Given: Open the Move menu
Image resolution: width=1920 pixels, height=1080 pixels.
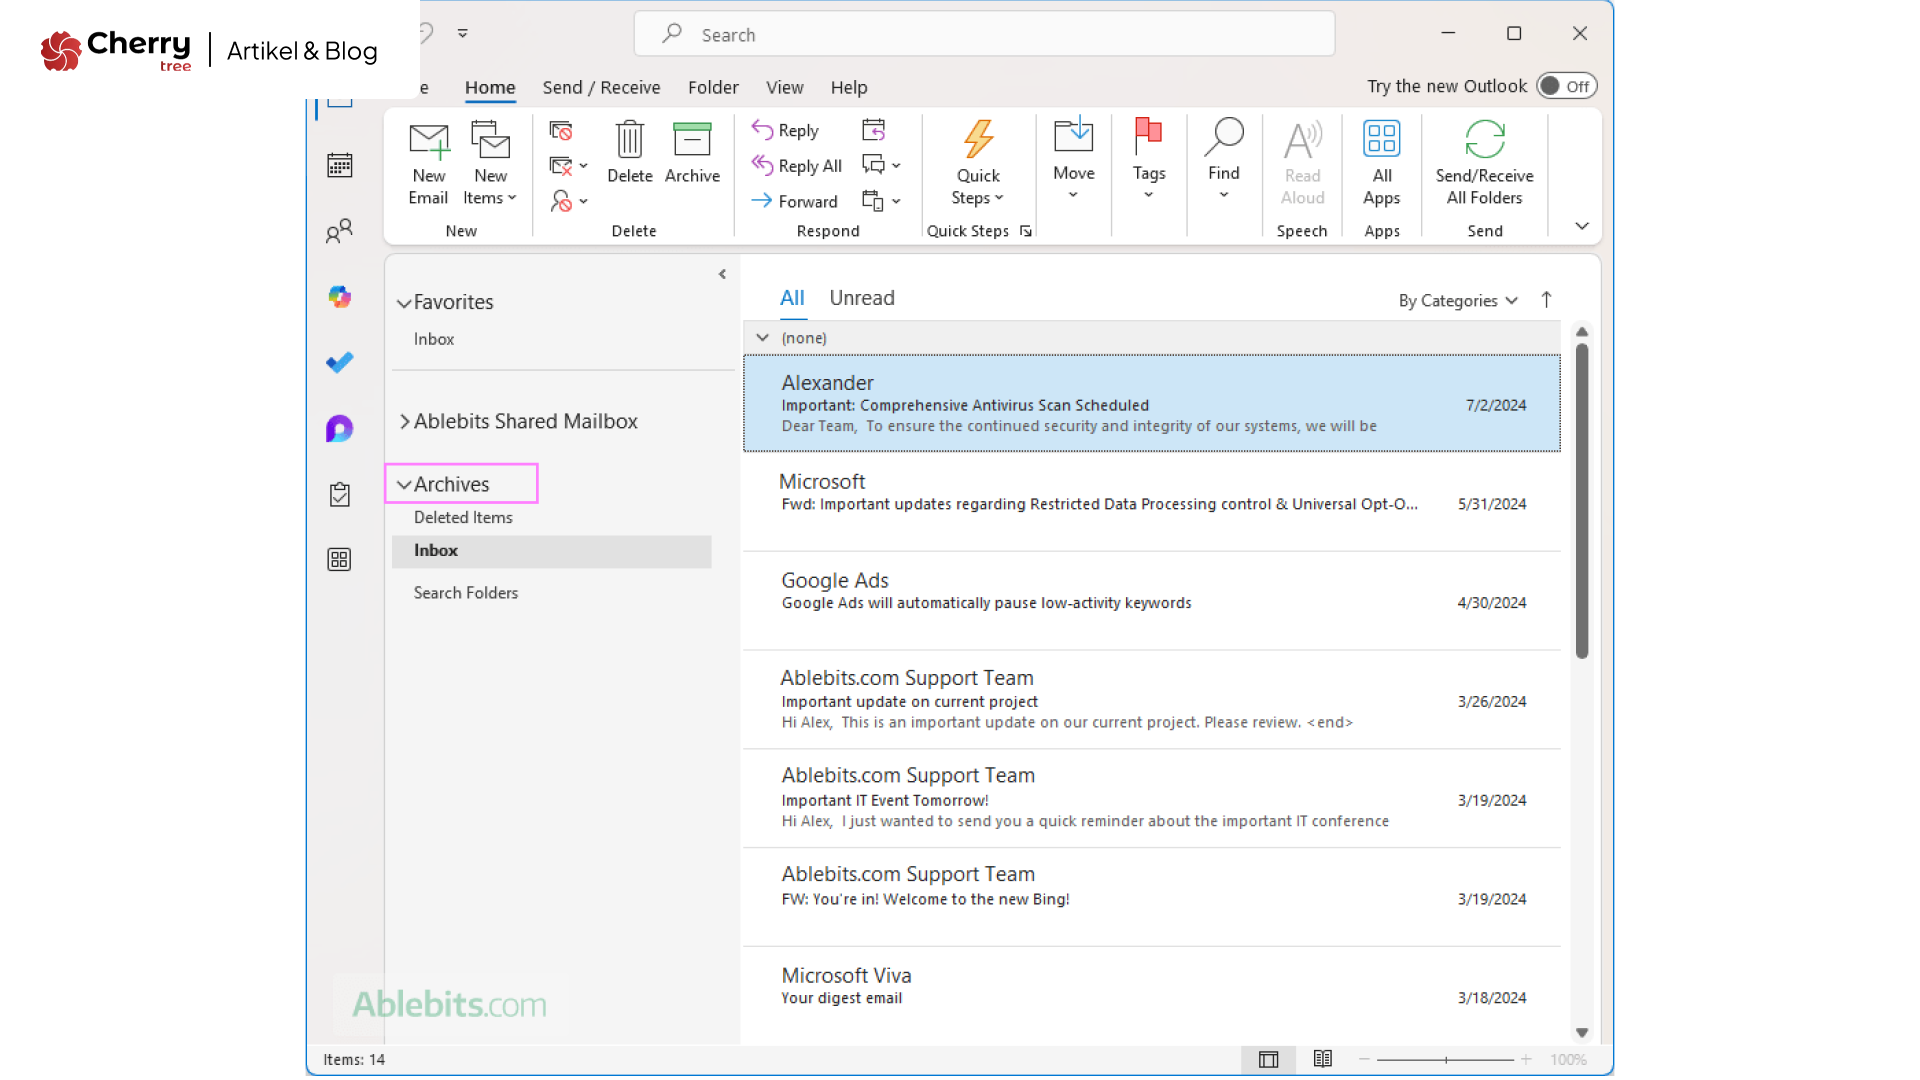Looking at the screenshot, I should click(1073, 159).
